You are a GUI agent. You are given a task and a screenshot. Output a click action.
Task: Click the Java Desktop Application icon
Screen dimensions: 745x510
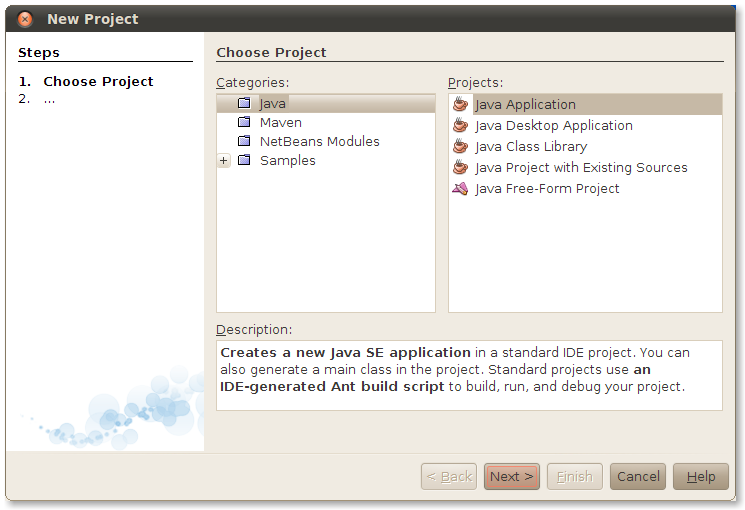pos(460,125)
